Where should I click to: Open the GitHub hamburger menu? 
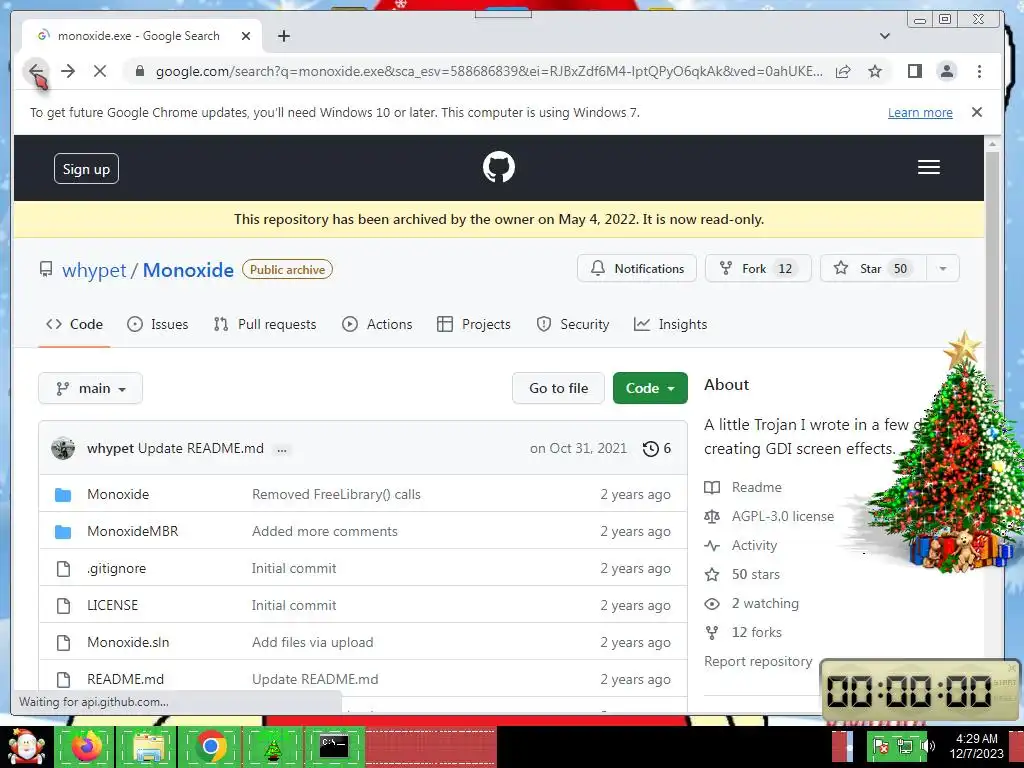coord(929,167)
